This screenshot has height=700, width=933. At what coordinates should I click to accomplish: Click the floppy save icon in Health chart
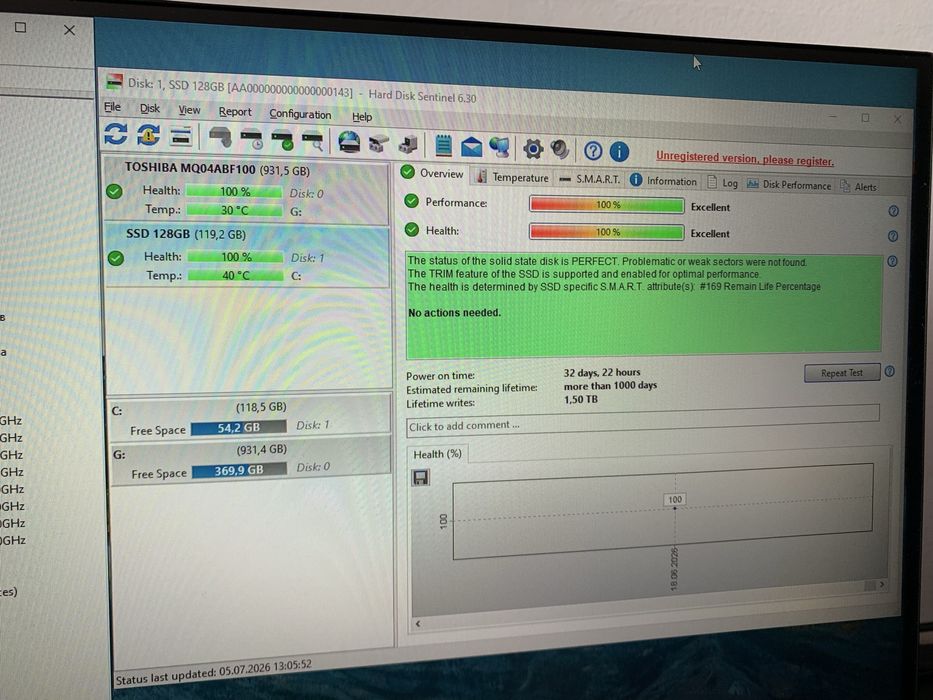[420, 477]
